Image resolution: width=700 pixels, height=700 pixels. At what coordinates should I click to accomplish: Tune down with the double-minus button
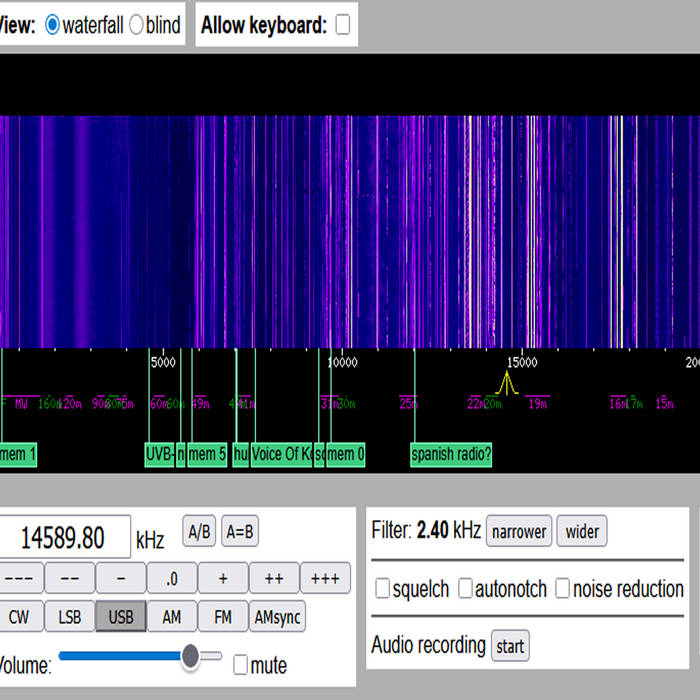click(70, 578)
